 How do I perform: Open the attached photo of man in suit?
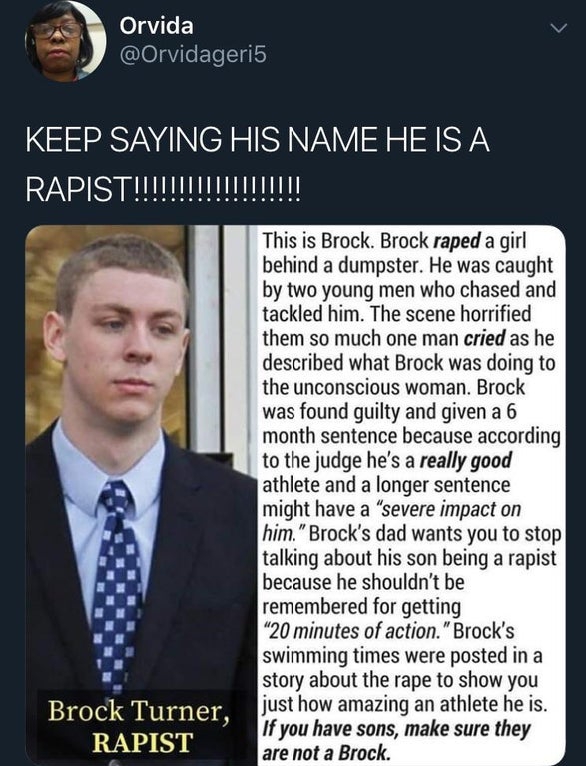click(142, 495)
